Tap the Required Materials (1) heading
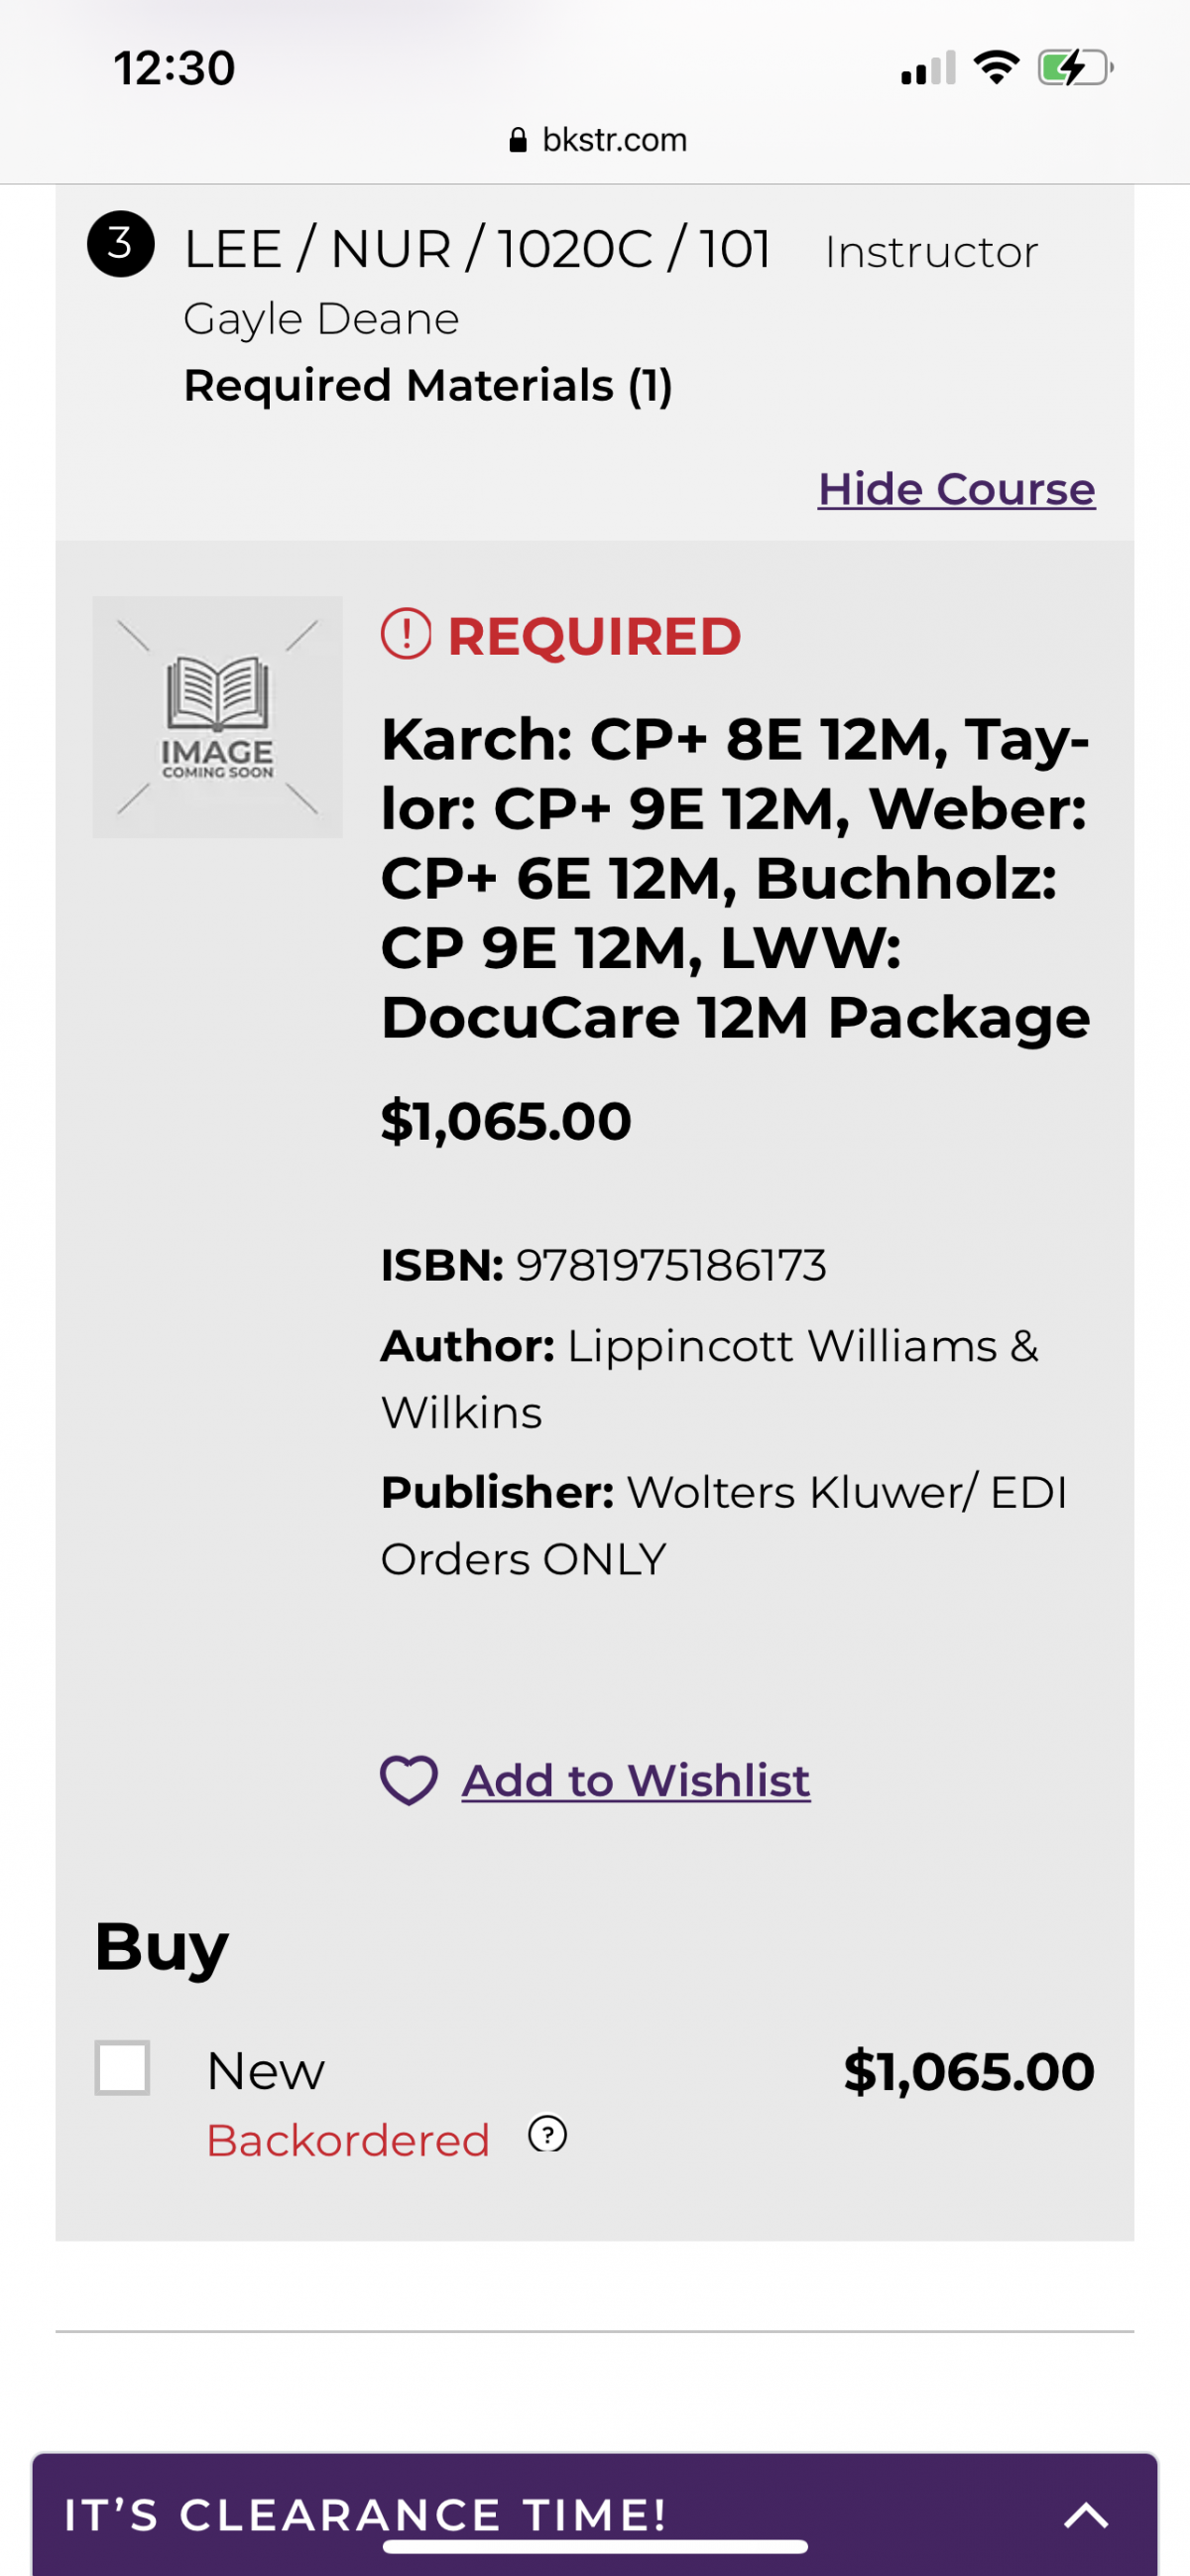 click(428, 386)
